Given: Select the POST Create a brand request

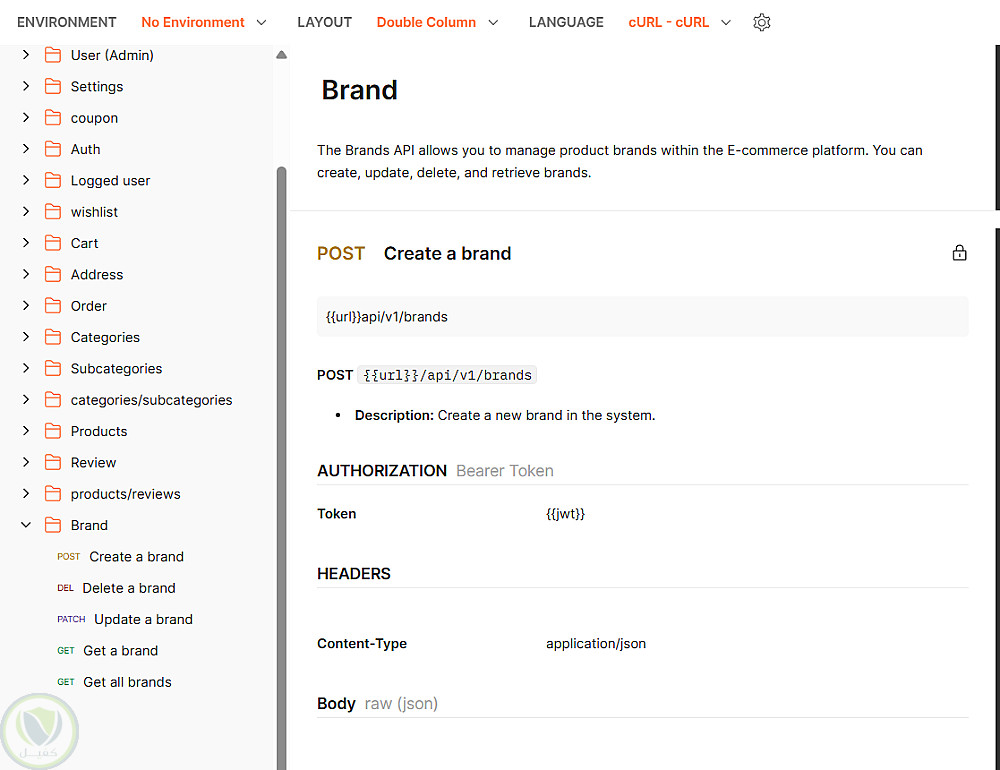Looking at the screenshot, I should coord(136,557).
